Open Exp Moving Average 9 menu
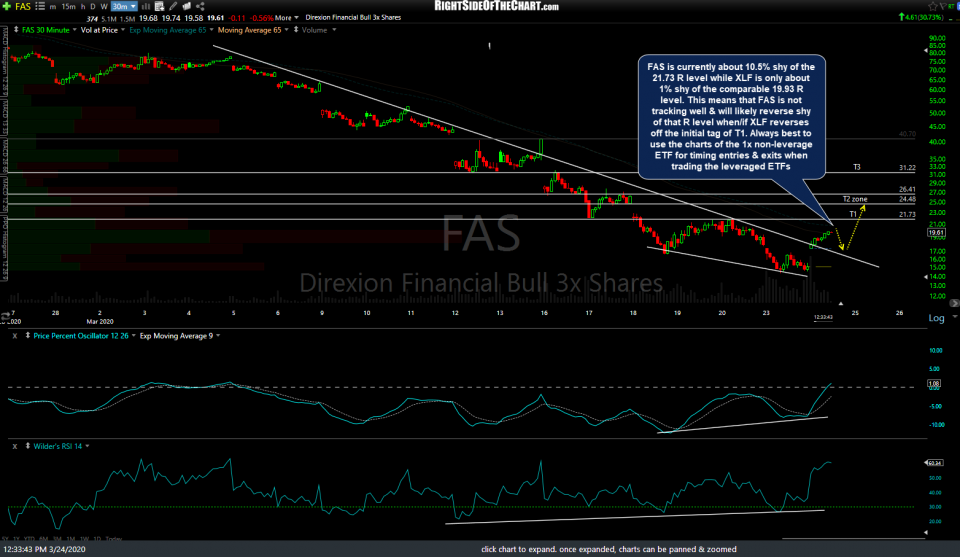 click(180, 336)
